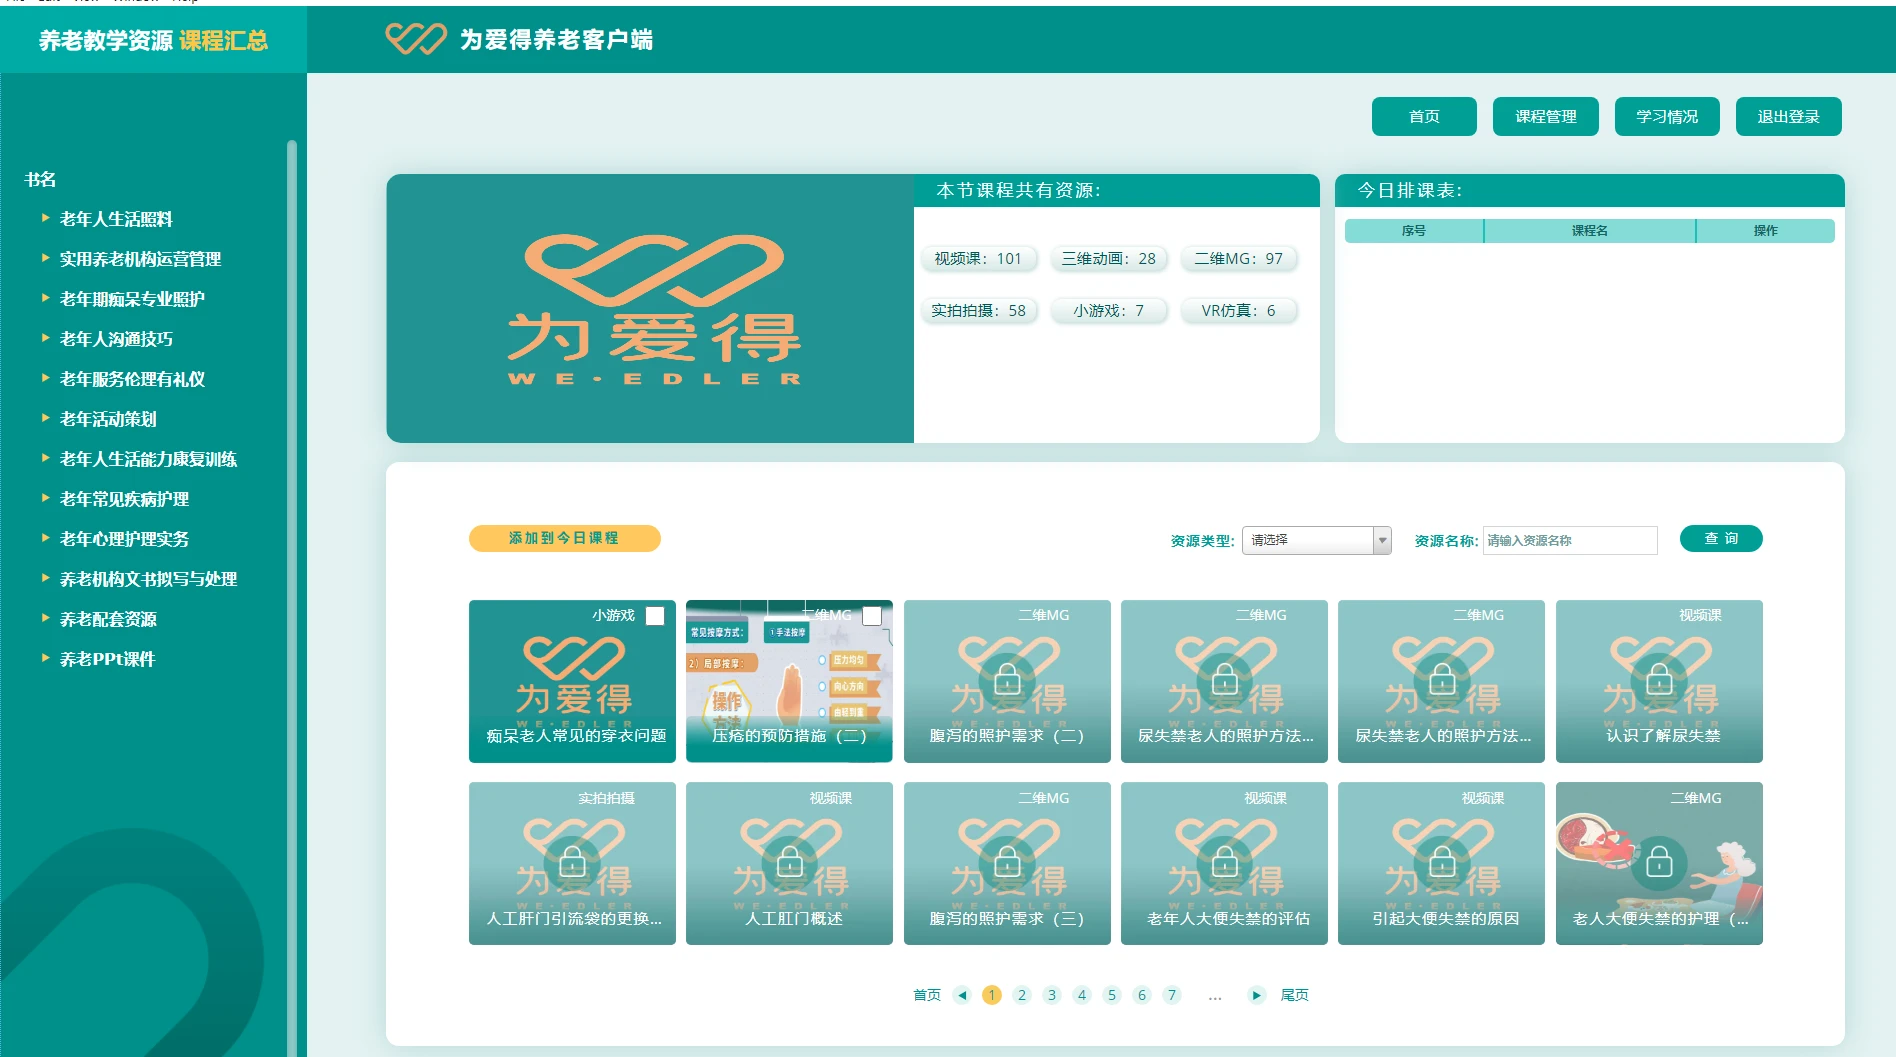
Task: Open the 首页 navigation tab
Action: coord(1424,116)
